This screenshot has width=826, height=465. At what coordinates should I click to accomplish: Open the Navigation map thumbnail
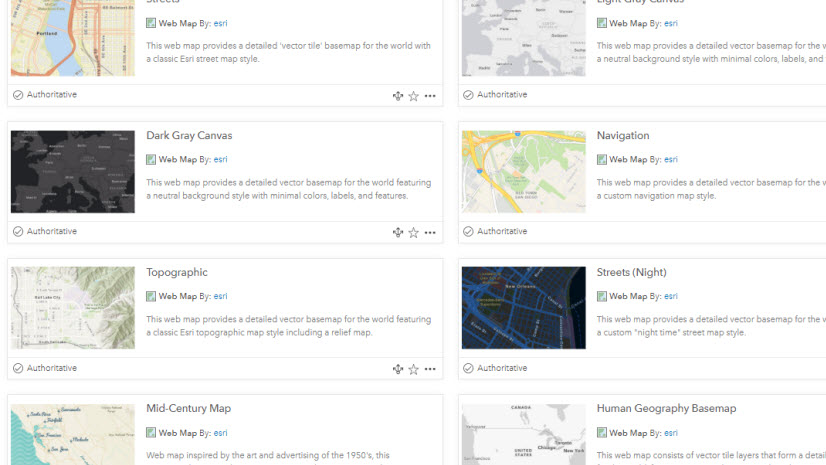tap(524, 172)
